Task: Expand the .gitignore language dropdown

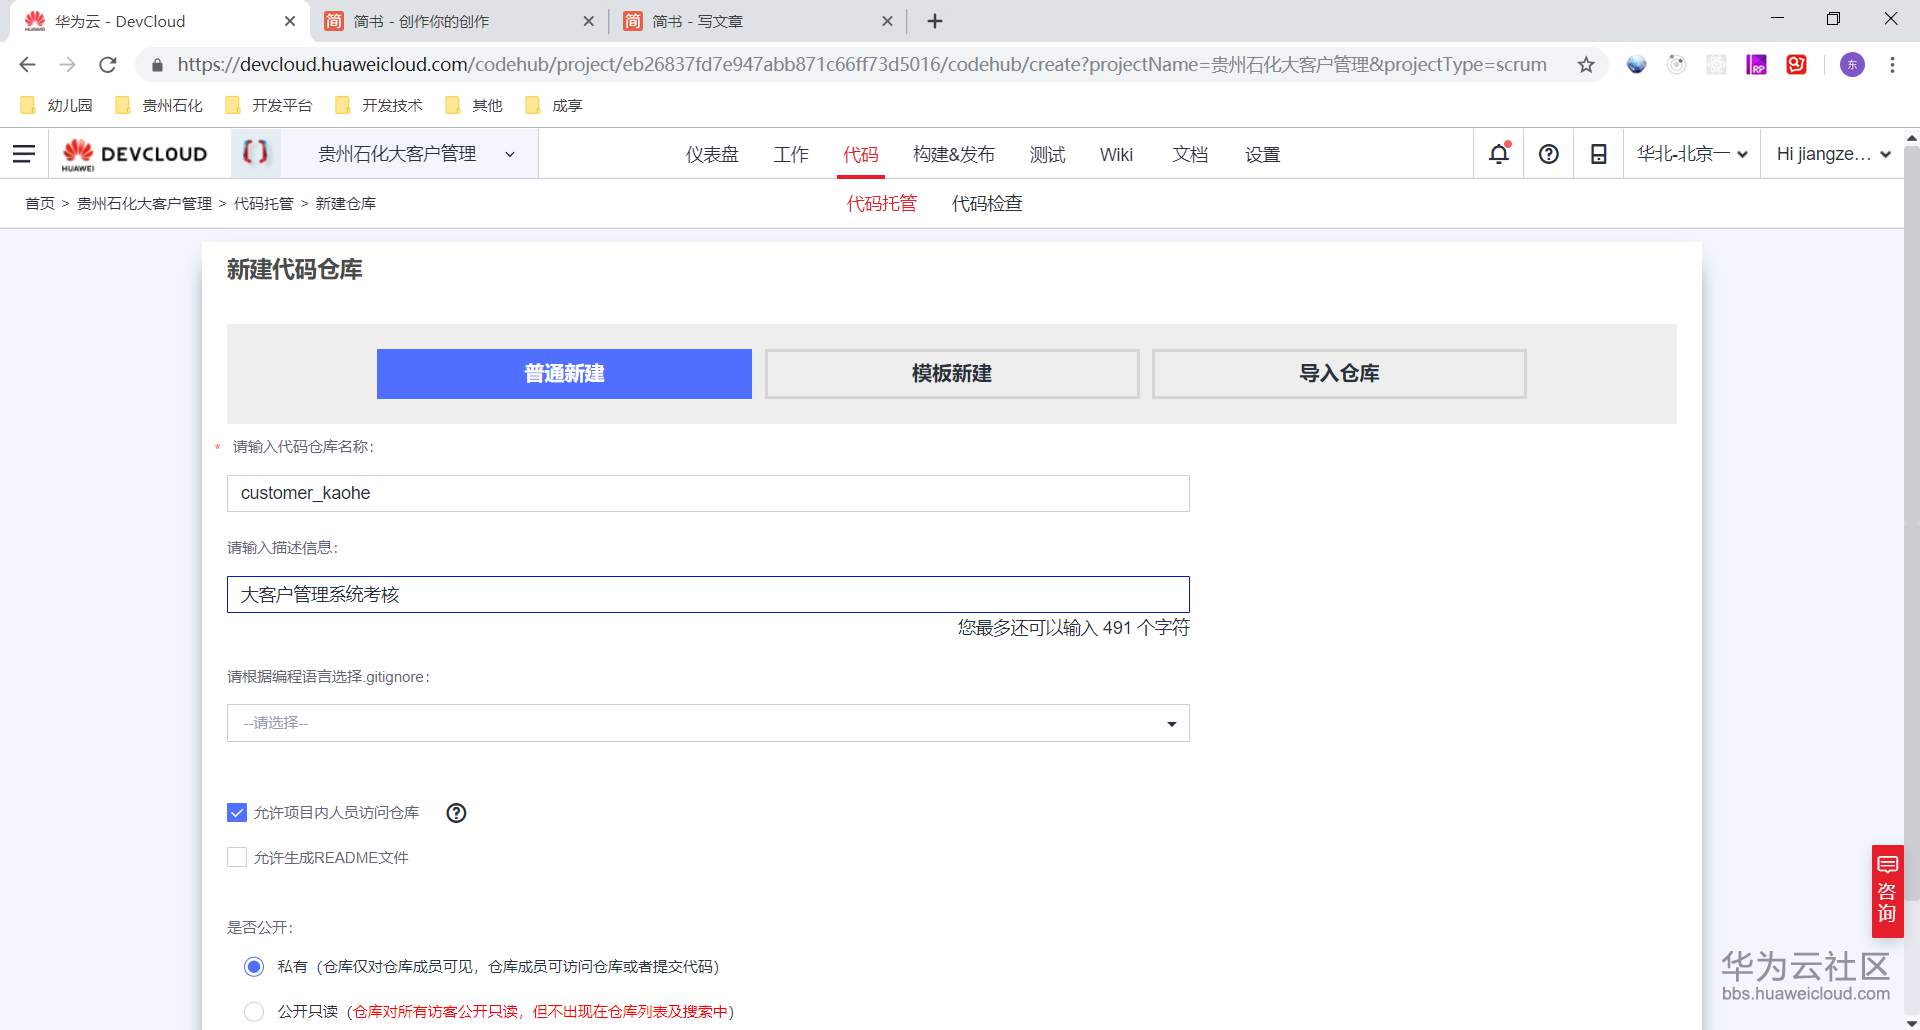Action: point(708,723)
